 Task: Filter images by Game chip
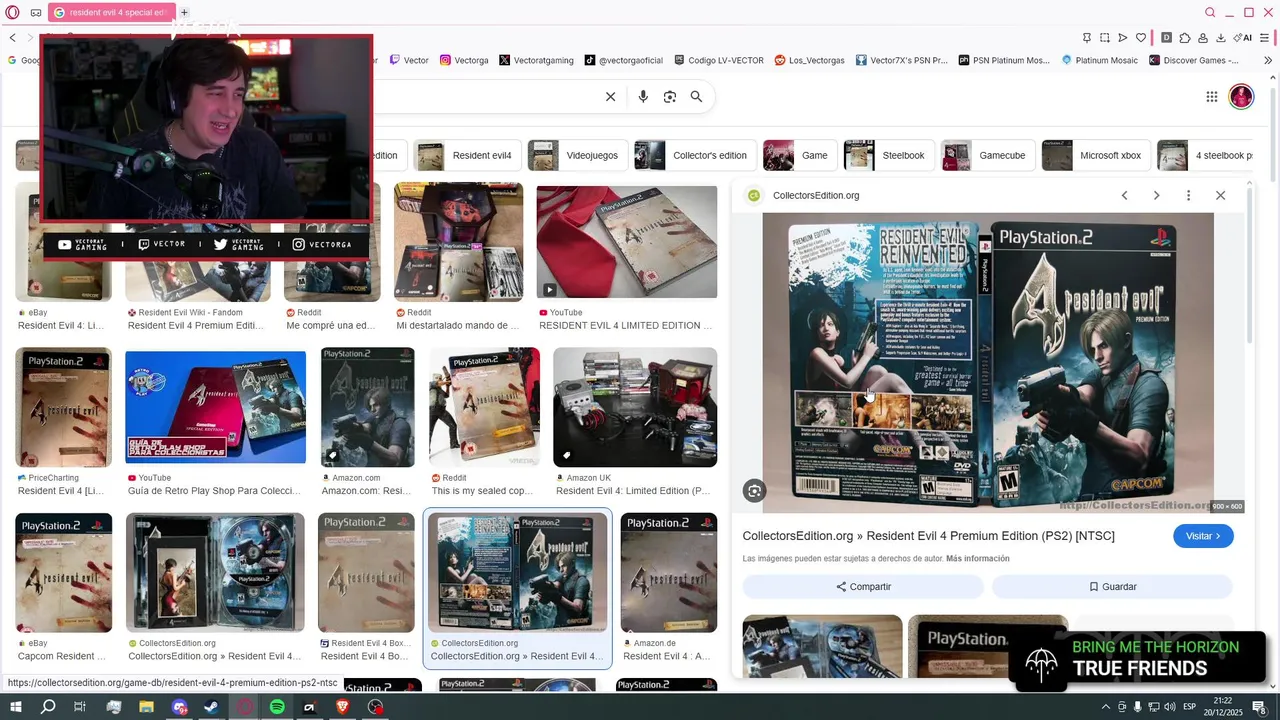(800, 155)
